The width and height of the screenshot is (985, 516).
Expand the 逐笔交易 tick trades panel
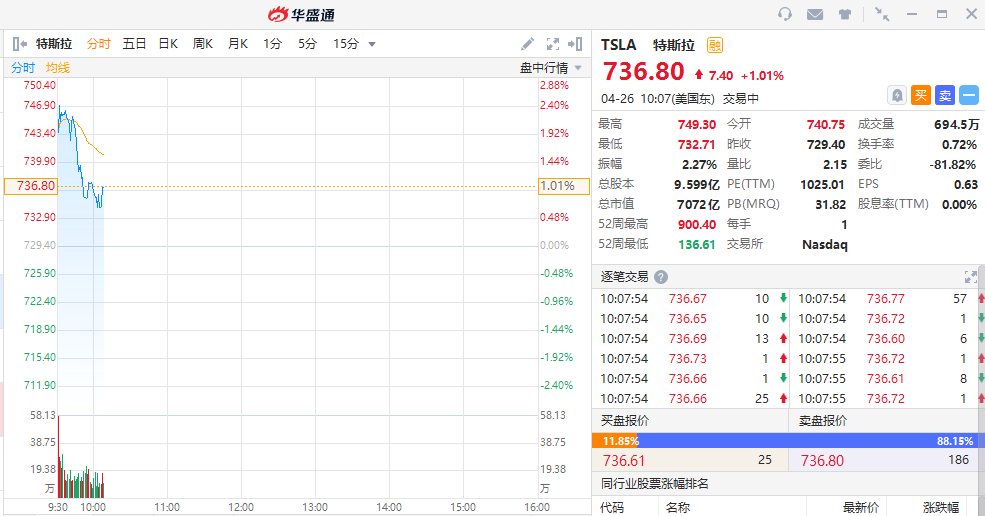tap(970, 277)
